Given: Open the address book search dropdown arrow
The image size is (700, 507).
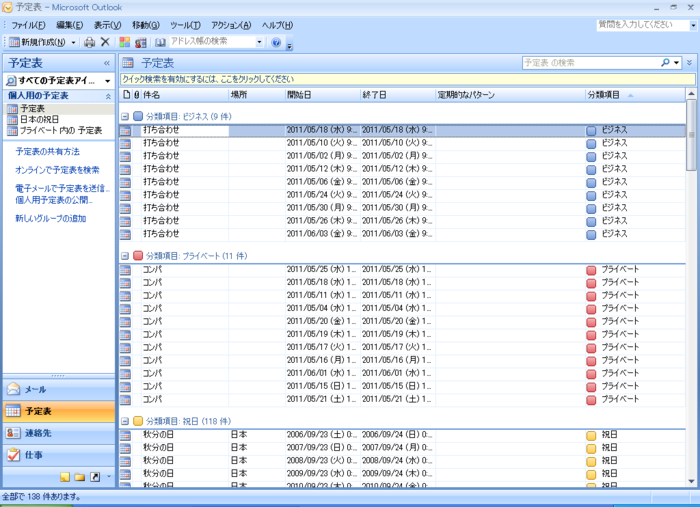Looking at the screenshot, I should 259,42.
